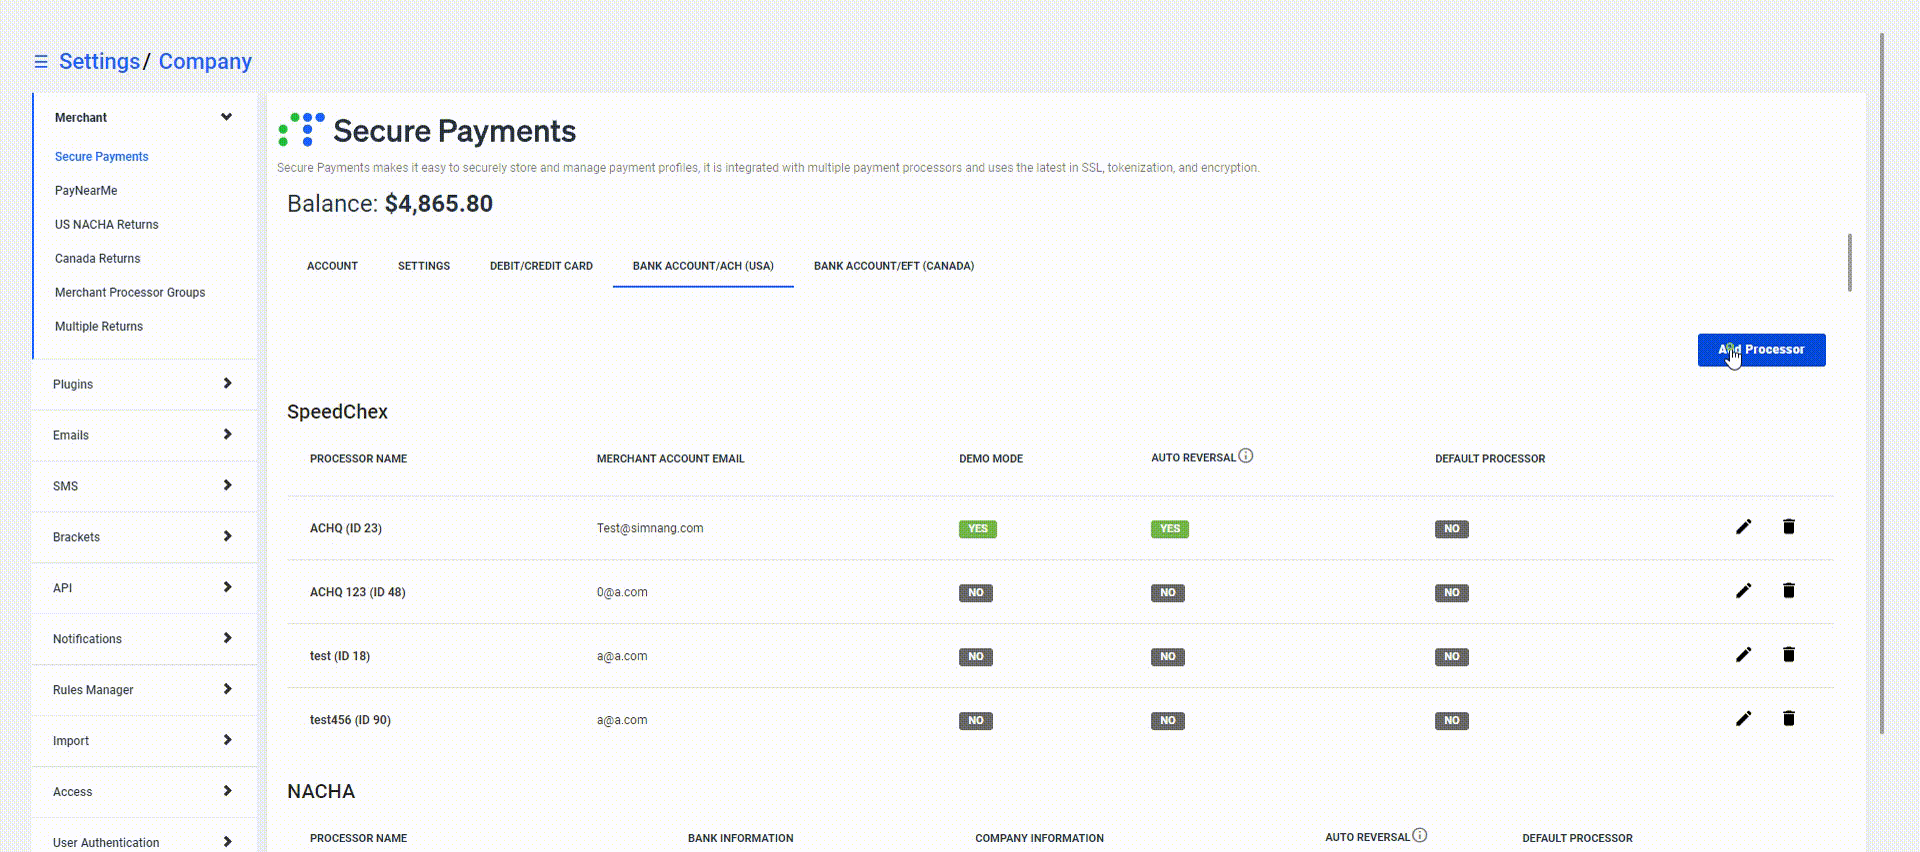Click ACHQ (ID 23) Default Processor NO badge
The height and width of the screenshot is (852, 1920).
pos(1451,529)
